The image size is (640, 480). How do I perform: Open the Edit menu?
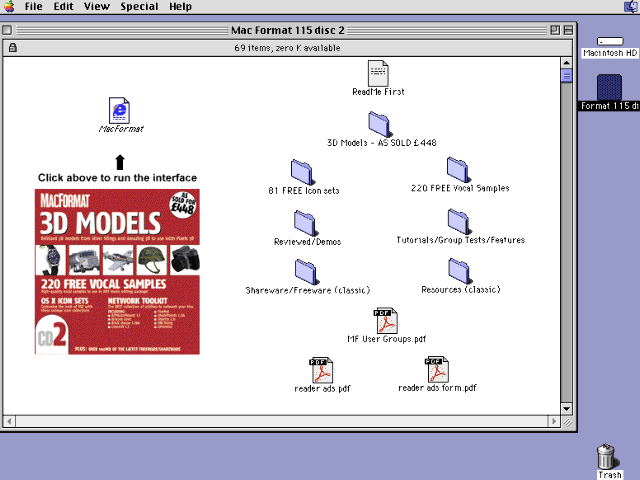click(x=64, y=7)
